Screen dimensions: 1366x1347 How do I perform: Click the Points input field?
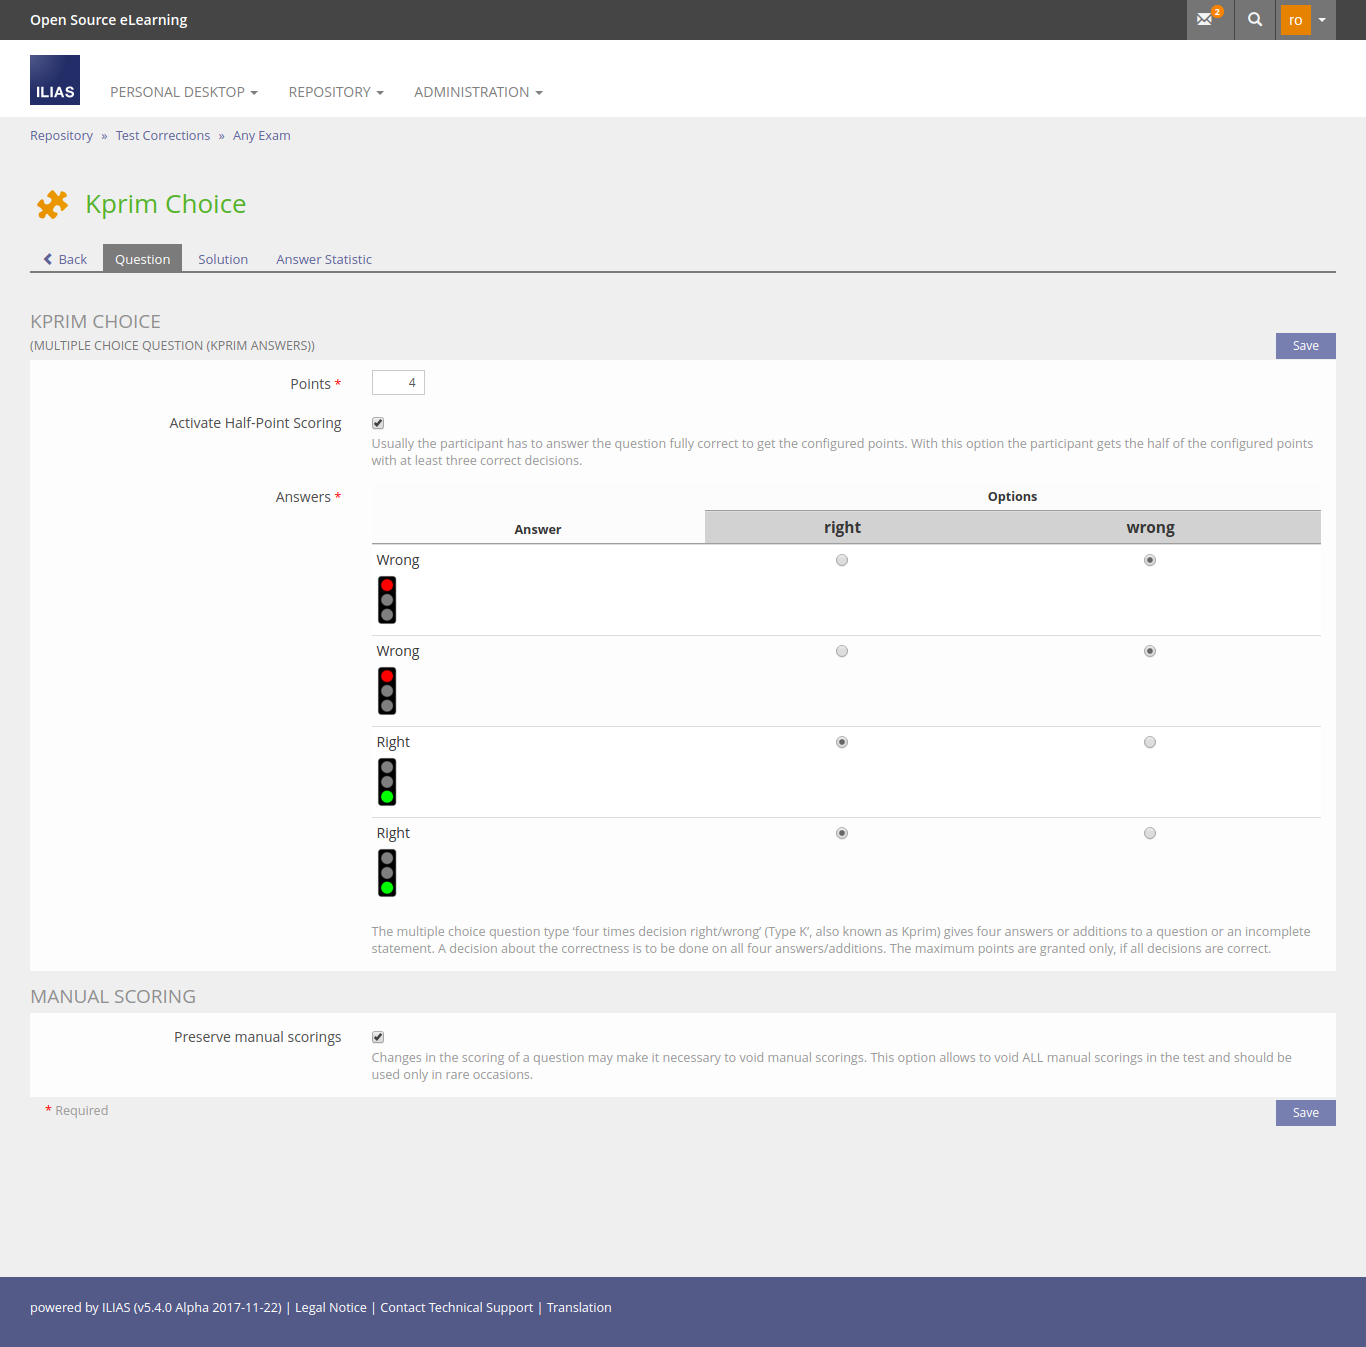coord(398,383)
